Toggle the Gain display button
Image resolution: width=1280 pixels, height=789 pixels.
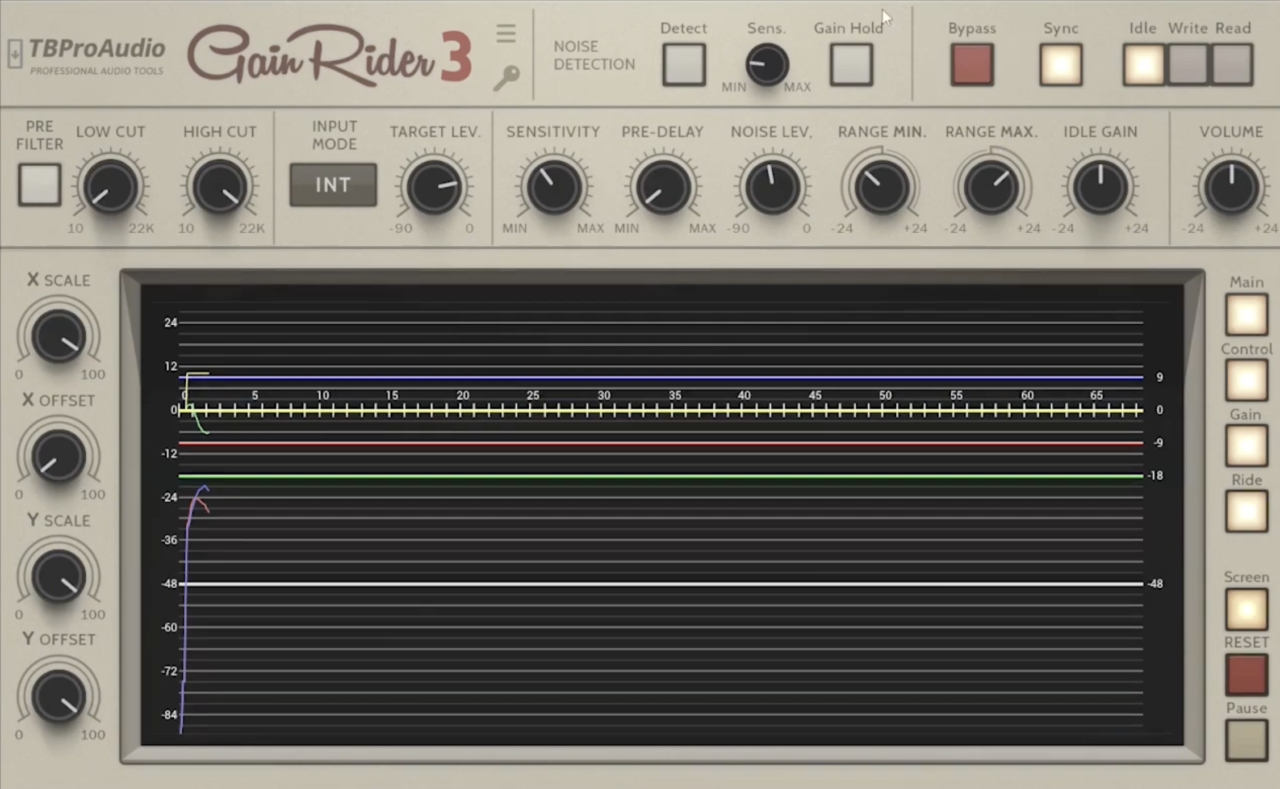click(x=1246, y=446)
